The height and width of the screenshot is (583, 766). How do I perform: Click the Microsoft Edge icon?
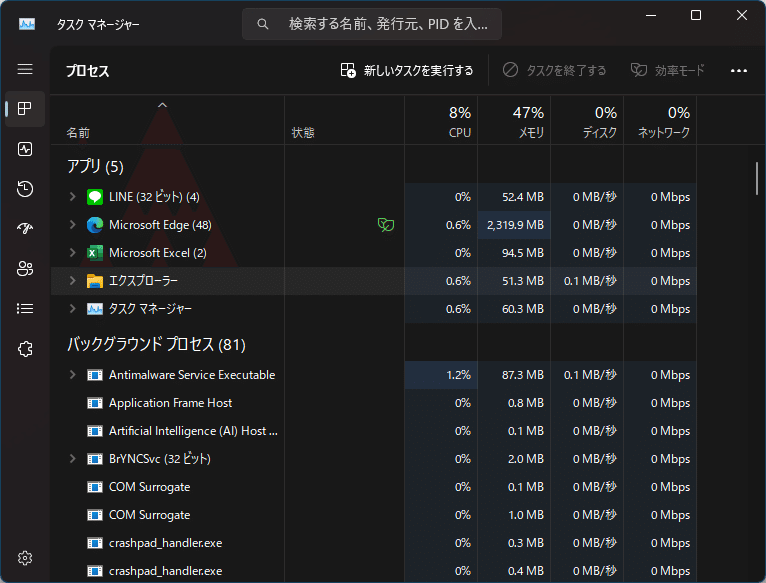[95, 225]
